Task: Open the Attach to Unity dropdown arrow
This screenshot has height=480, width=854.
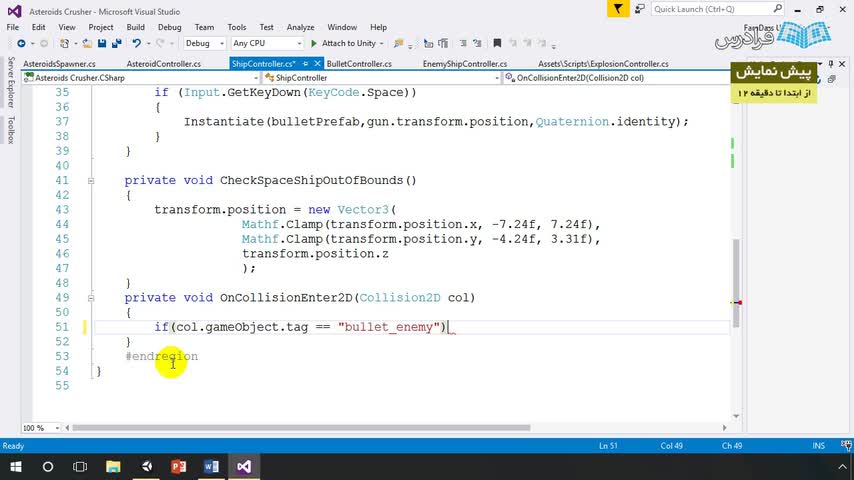Action: [x=381, y=44]
